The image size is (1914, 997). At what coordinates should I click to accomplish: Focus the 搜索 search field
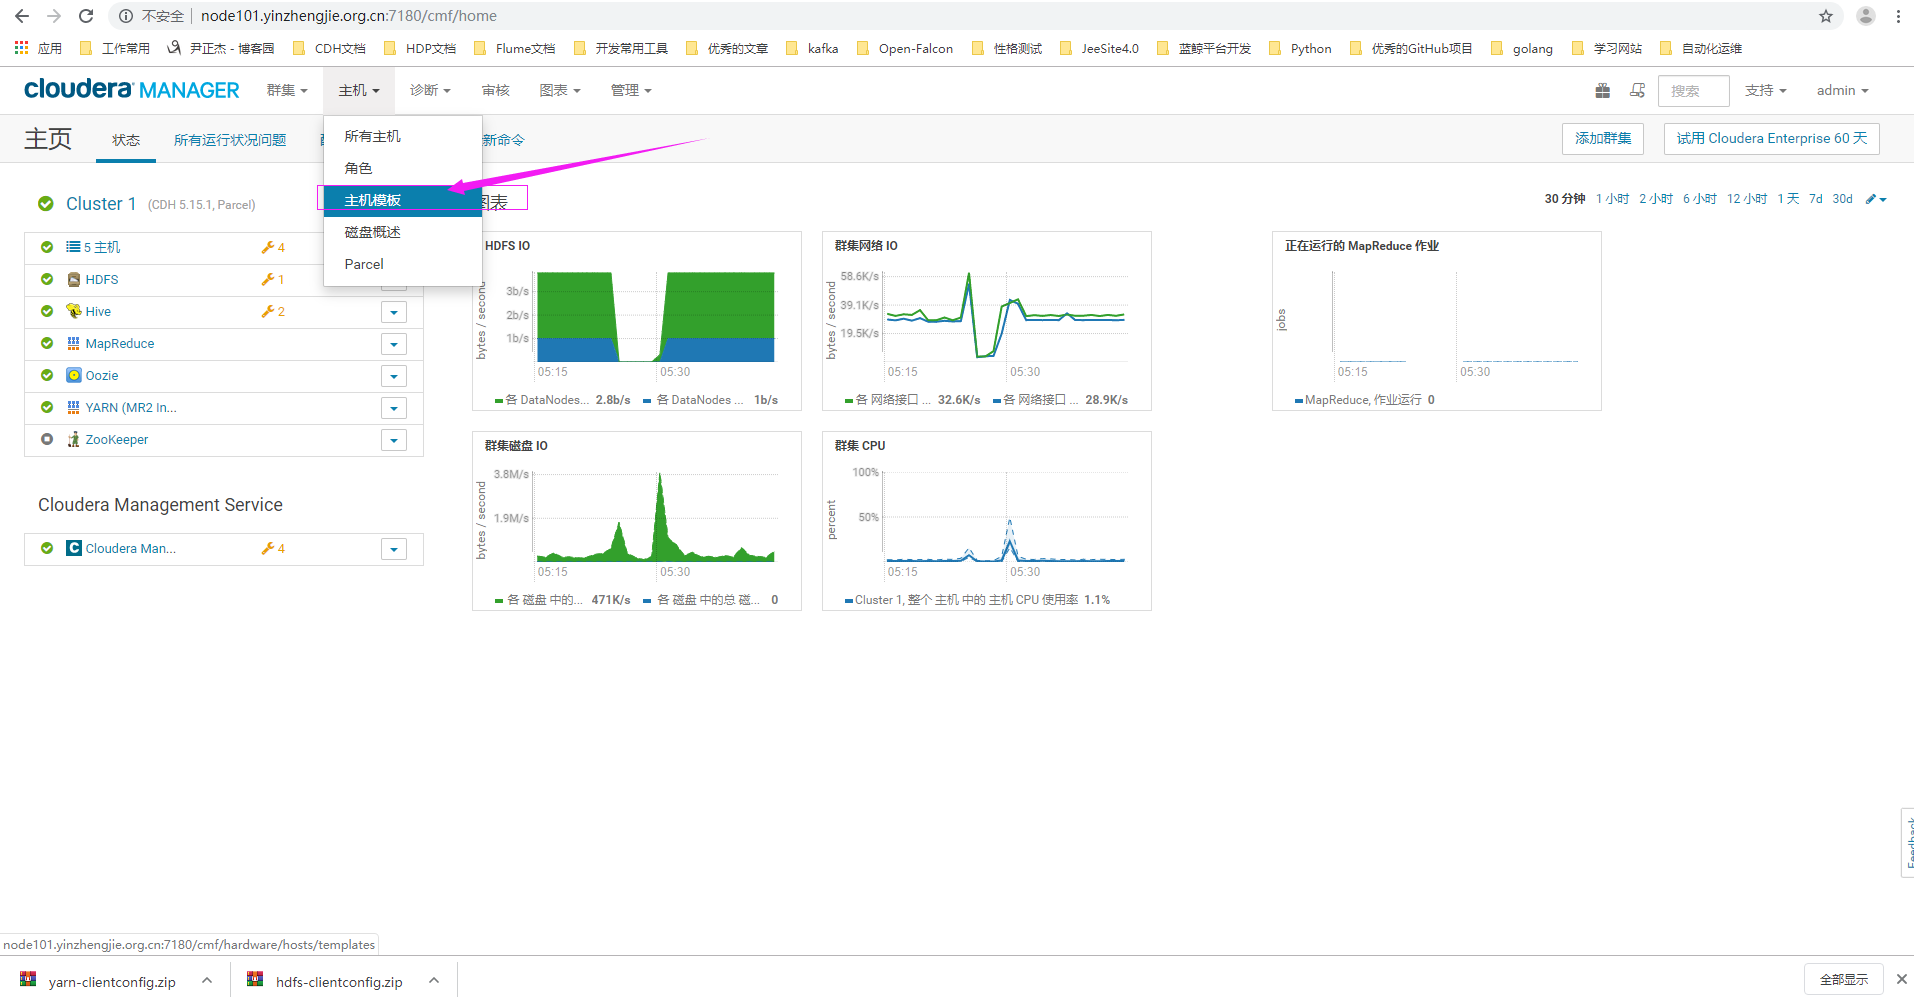coord(1693,91)
